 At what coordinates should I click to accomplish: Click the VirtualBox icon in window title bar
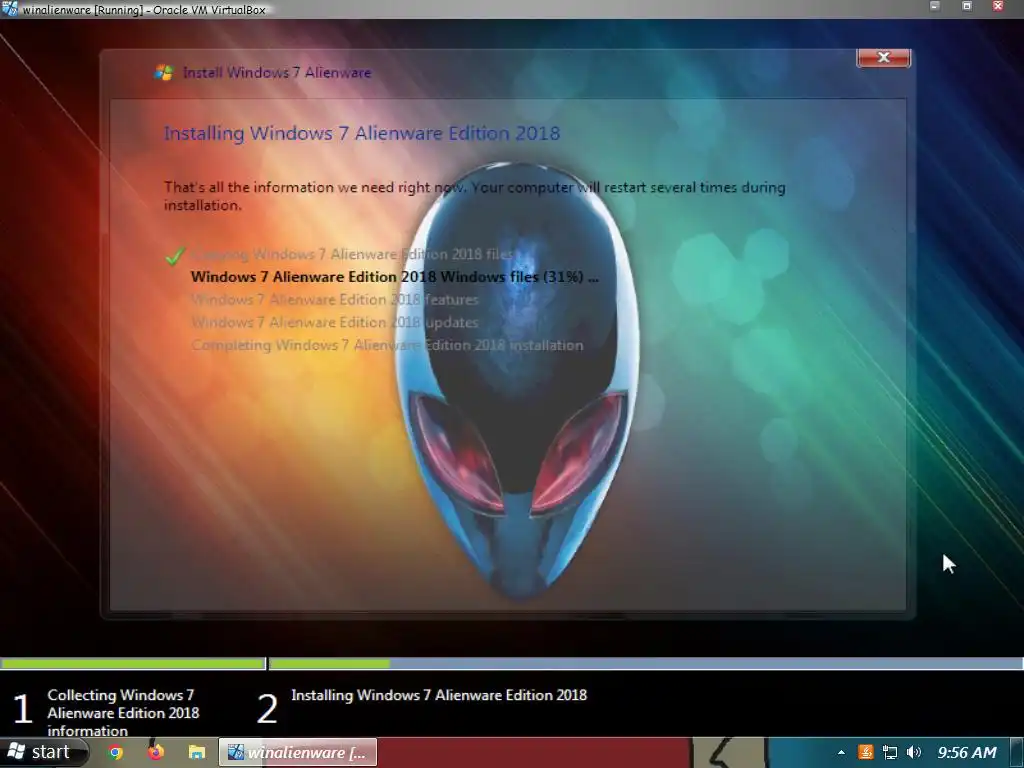pyautogui.click(x=10, y=9)
